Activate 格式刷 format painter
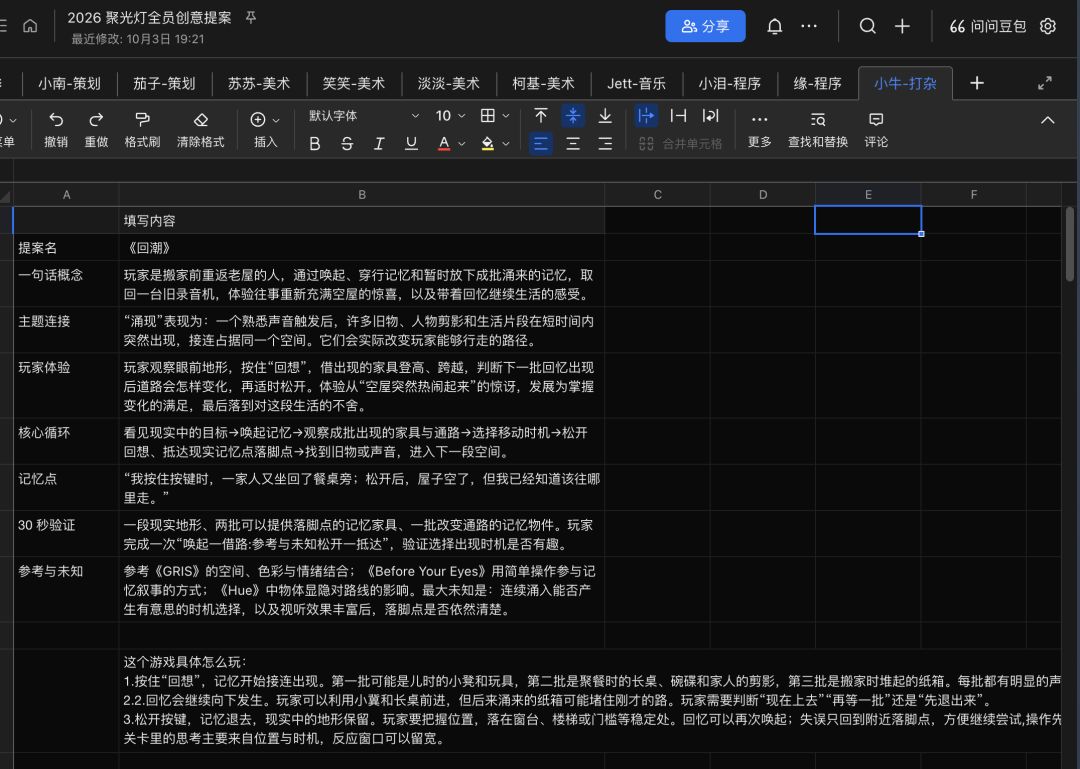This screenshot has width=1080, height=769. [x=142, y=130]
